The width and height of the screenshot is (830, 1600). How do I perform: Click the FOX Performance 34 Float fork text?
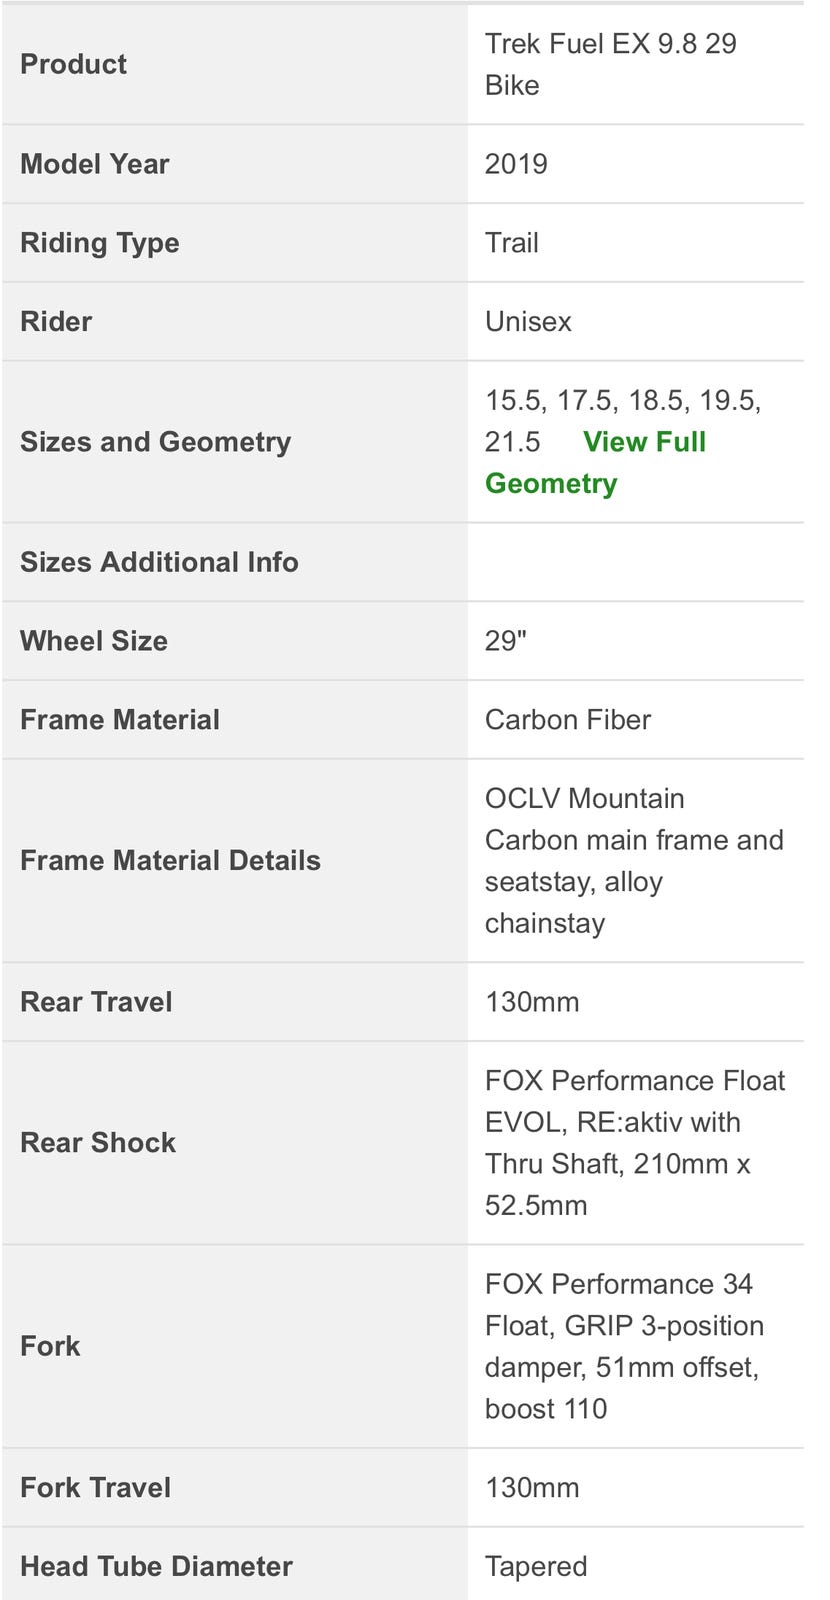624,1346
